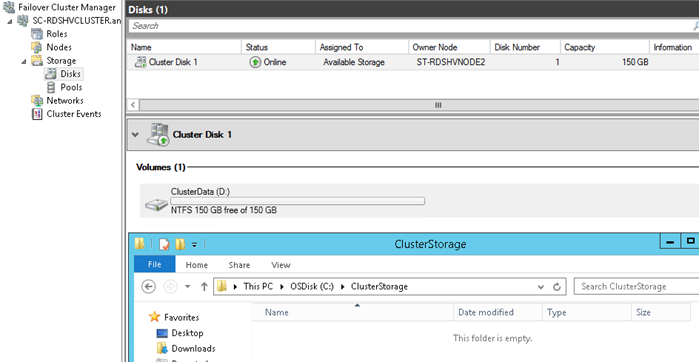Open the View ribbon tab

(281, 265)
